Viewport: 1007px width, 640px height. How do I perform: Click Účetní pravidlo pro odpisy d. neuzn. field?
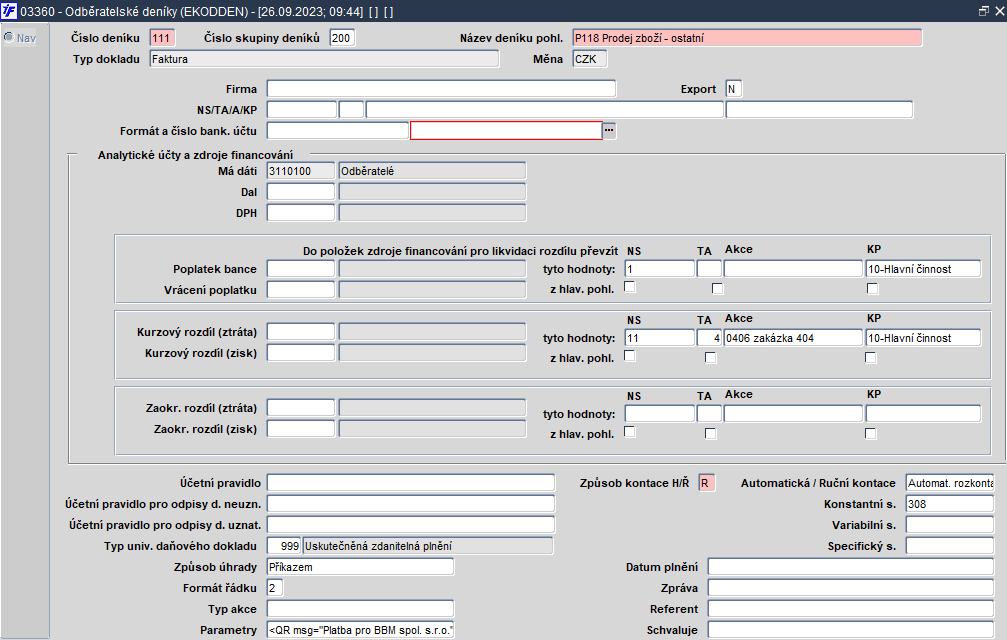pyautogui.click(x=410, y=504)
